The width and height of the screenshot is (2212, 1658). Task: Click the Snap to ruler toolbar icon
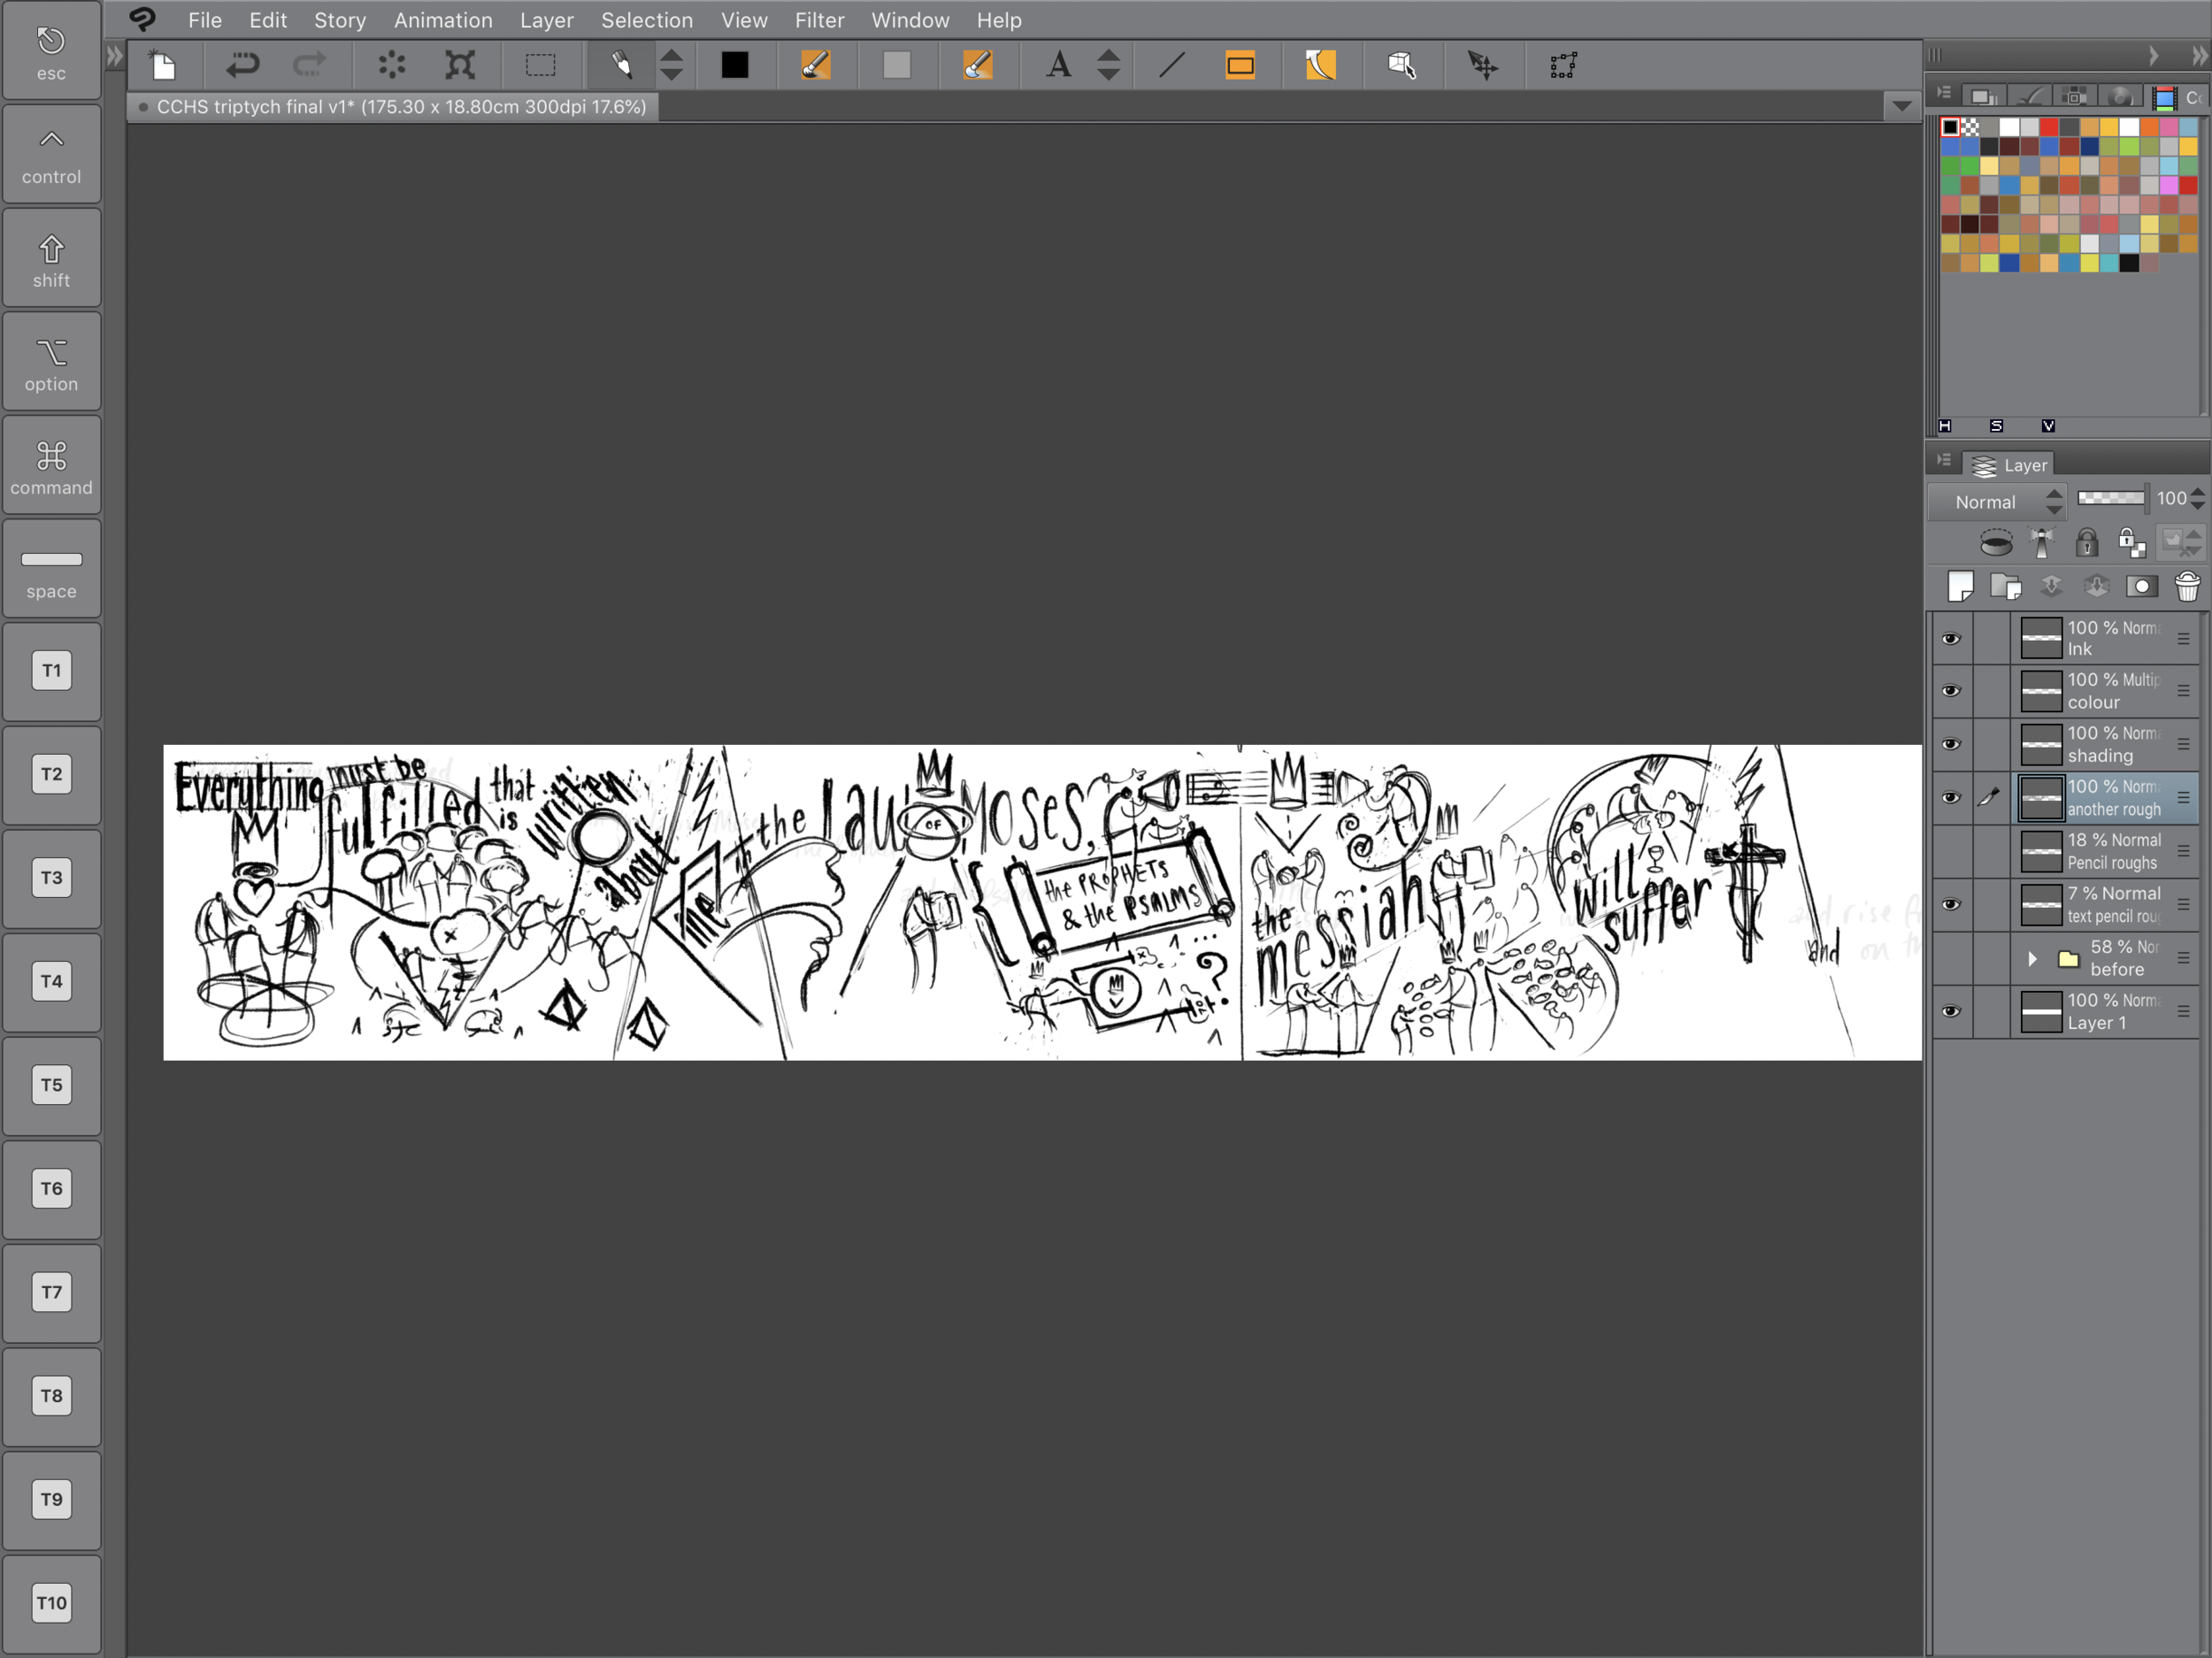click(x=1563, y=66)
